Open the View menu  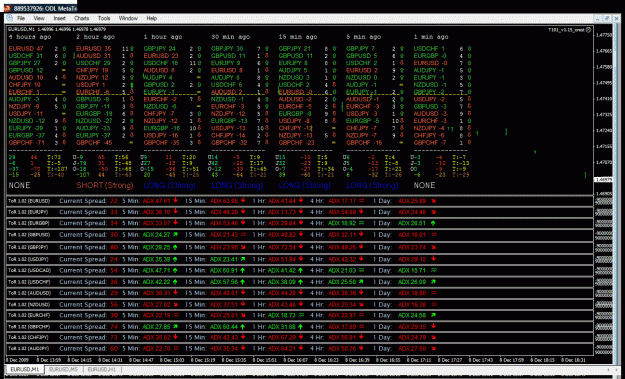[x=39, y=18]
